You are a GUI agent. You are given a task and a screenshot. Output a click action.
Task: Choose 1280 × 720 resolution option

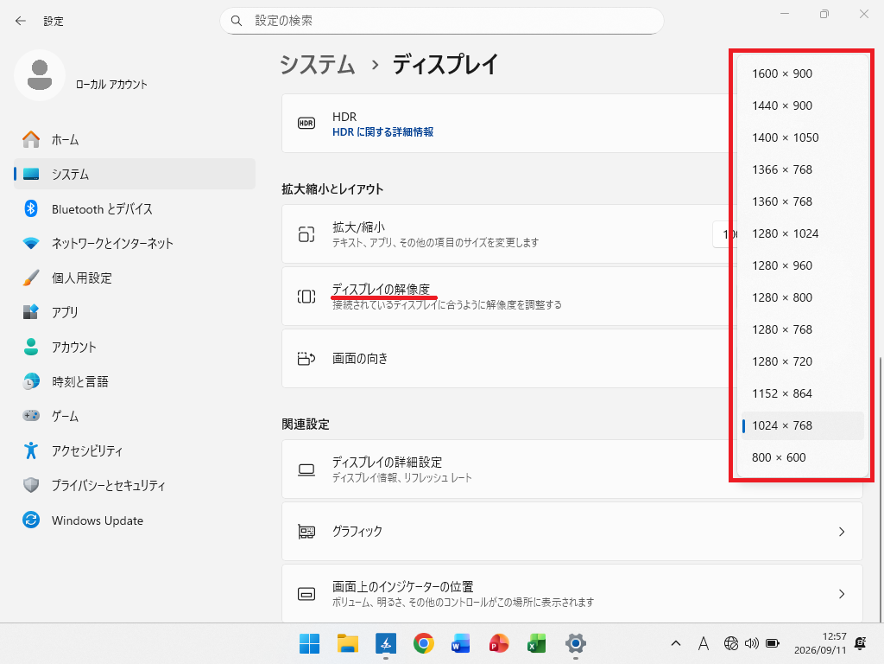coord(802,361)
